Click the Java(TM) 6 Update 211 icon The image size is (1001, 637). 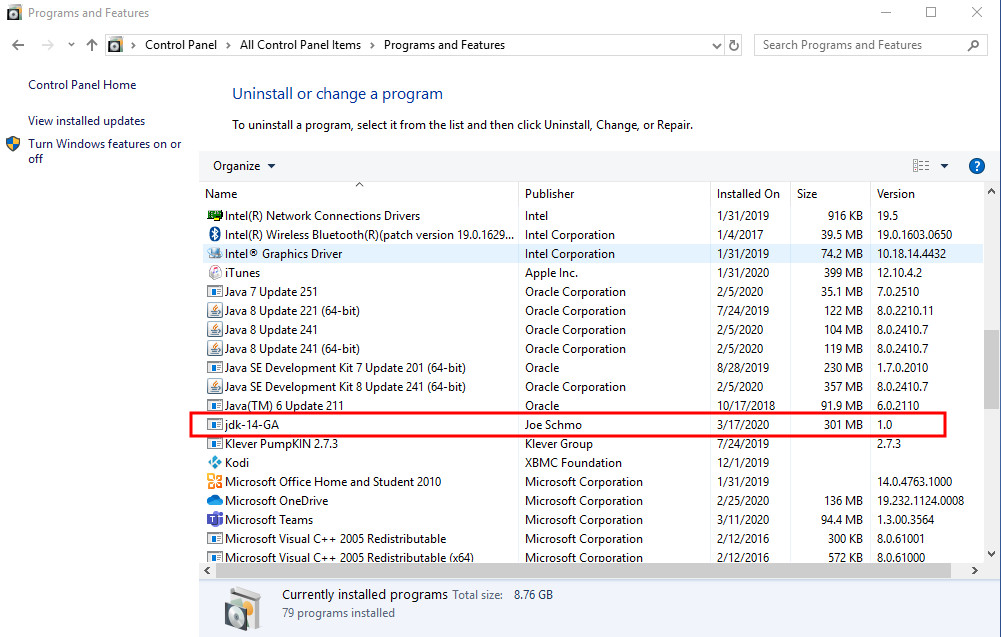214,405
